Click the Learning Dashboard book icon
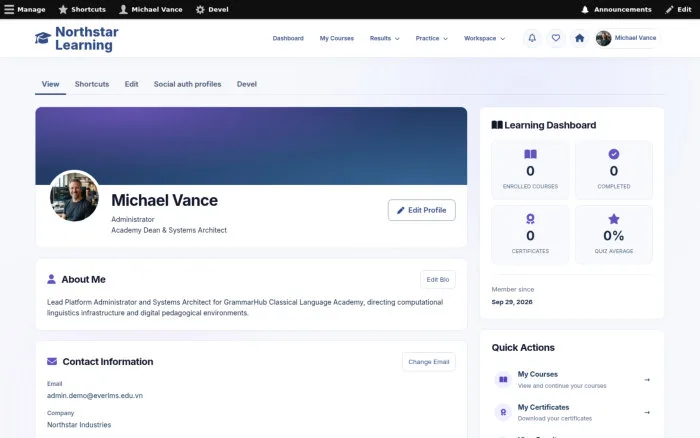 497,125
